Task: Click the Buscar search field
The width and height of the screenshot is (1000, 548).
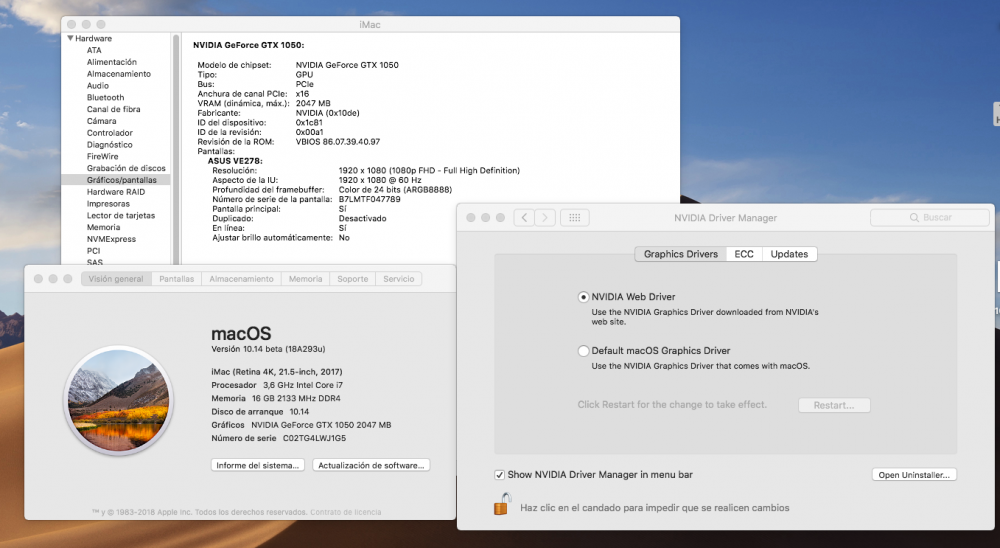Action: 930,218
